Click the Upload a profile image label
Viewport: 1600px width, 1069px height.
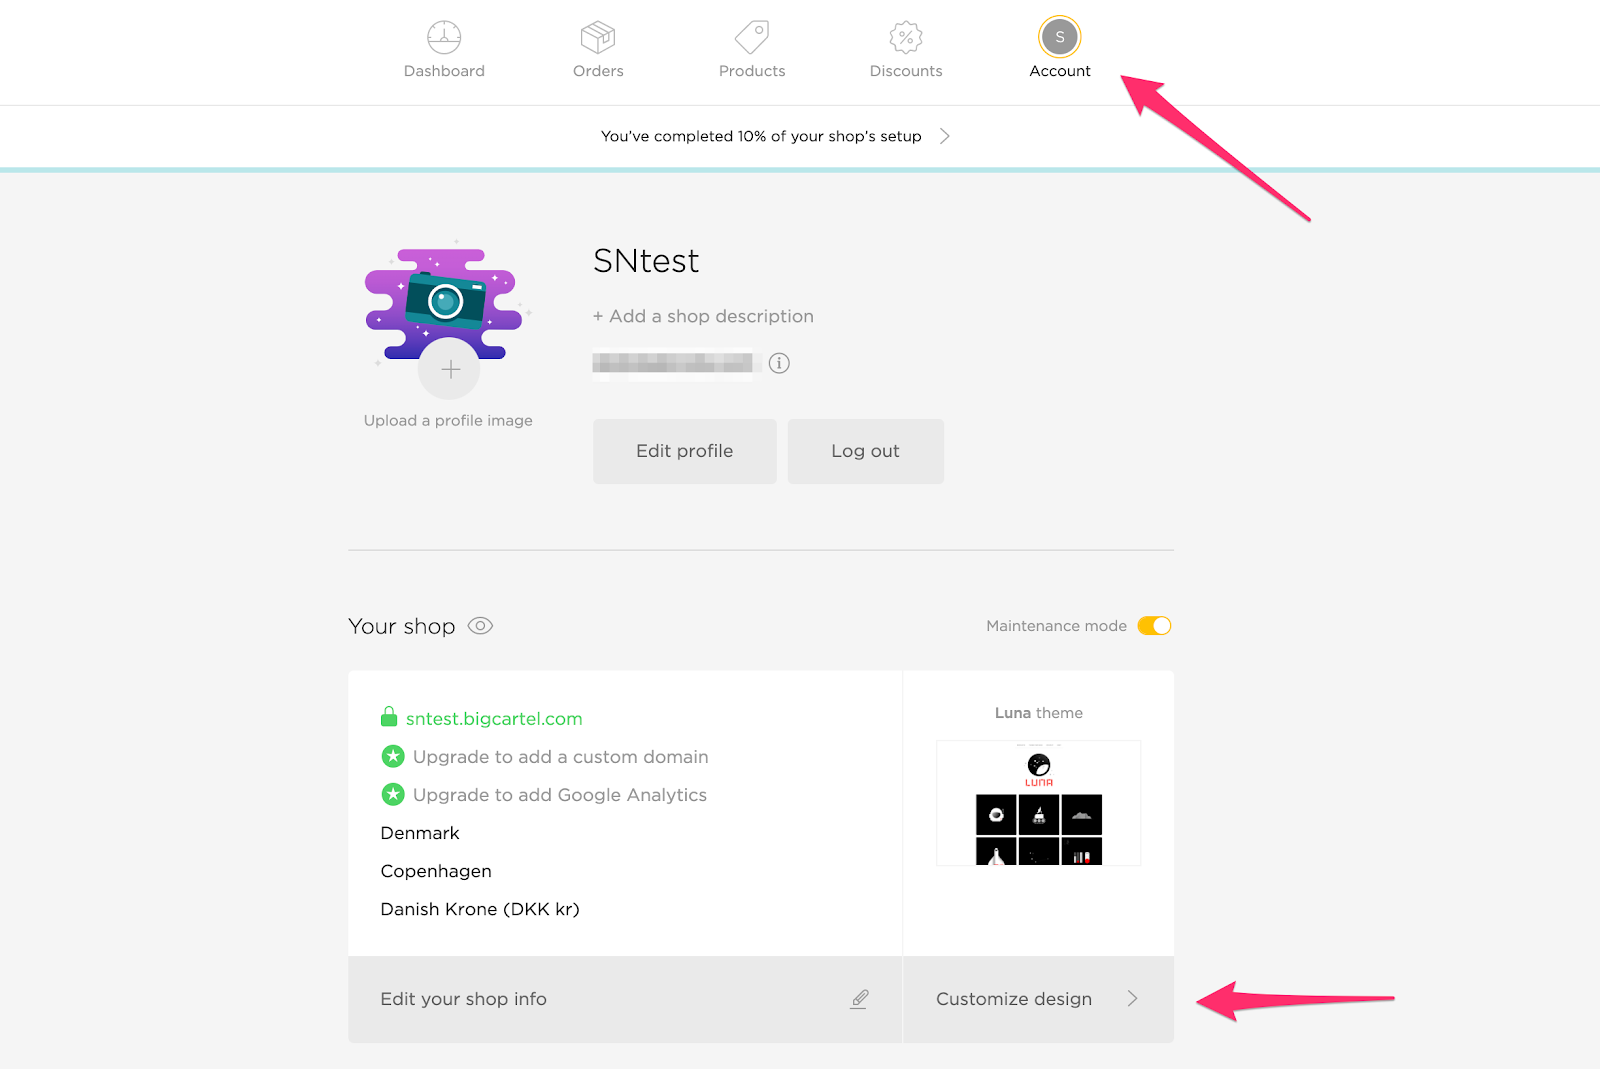[x=448, y=421]
